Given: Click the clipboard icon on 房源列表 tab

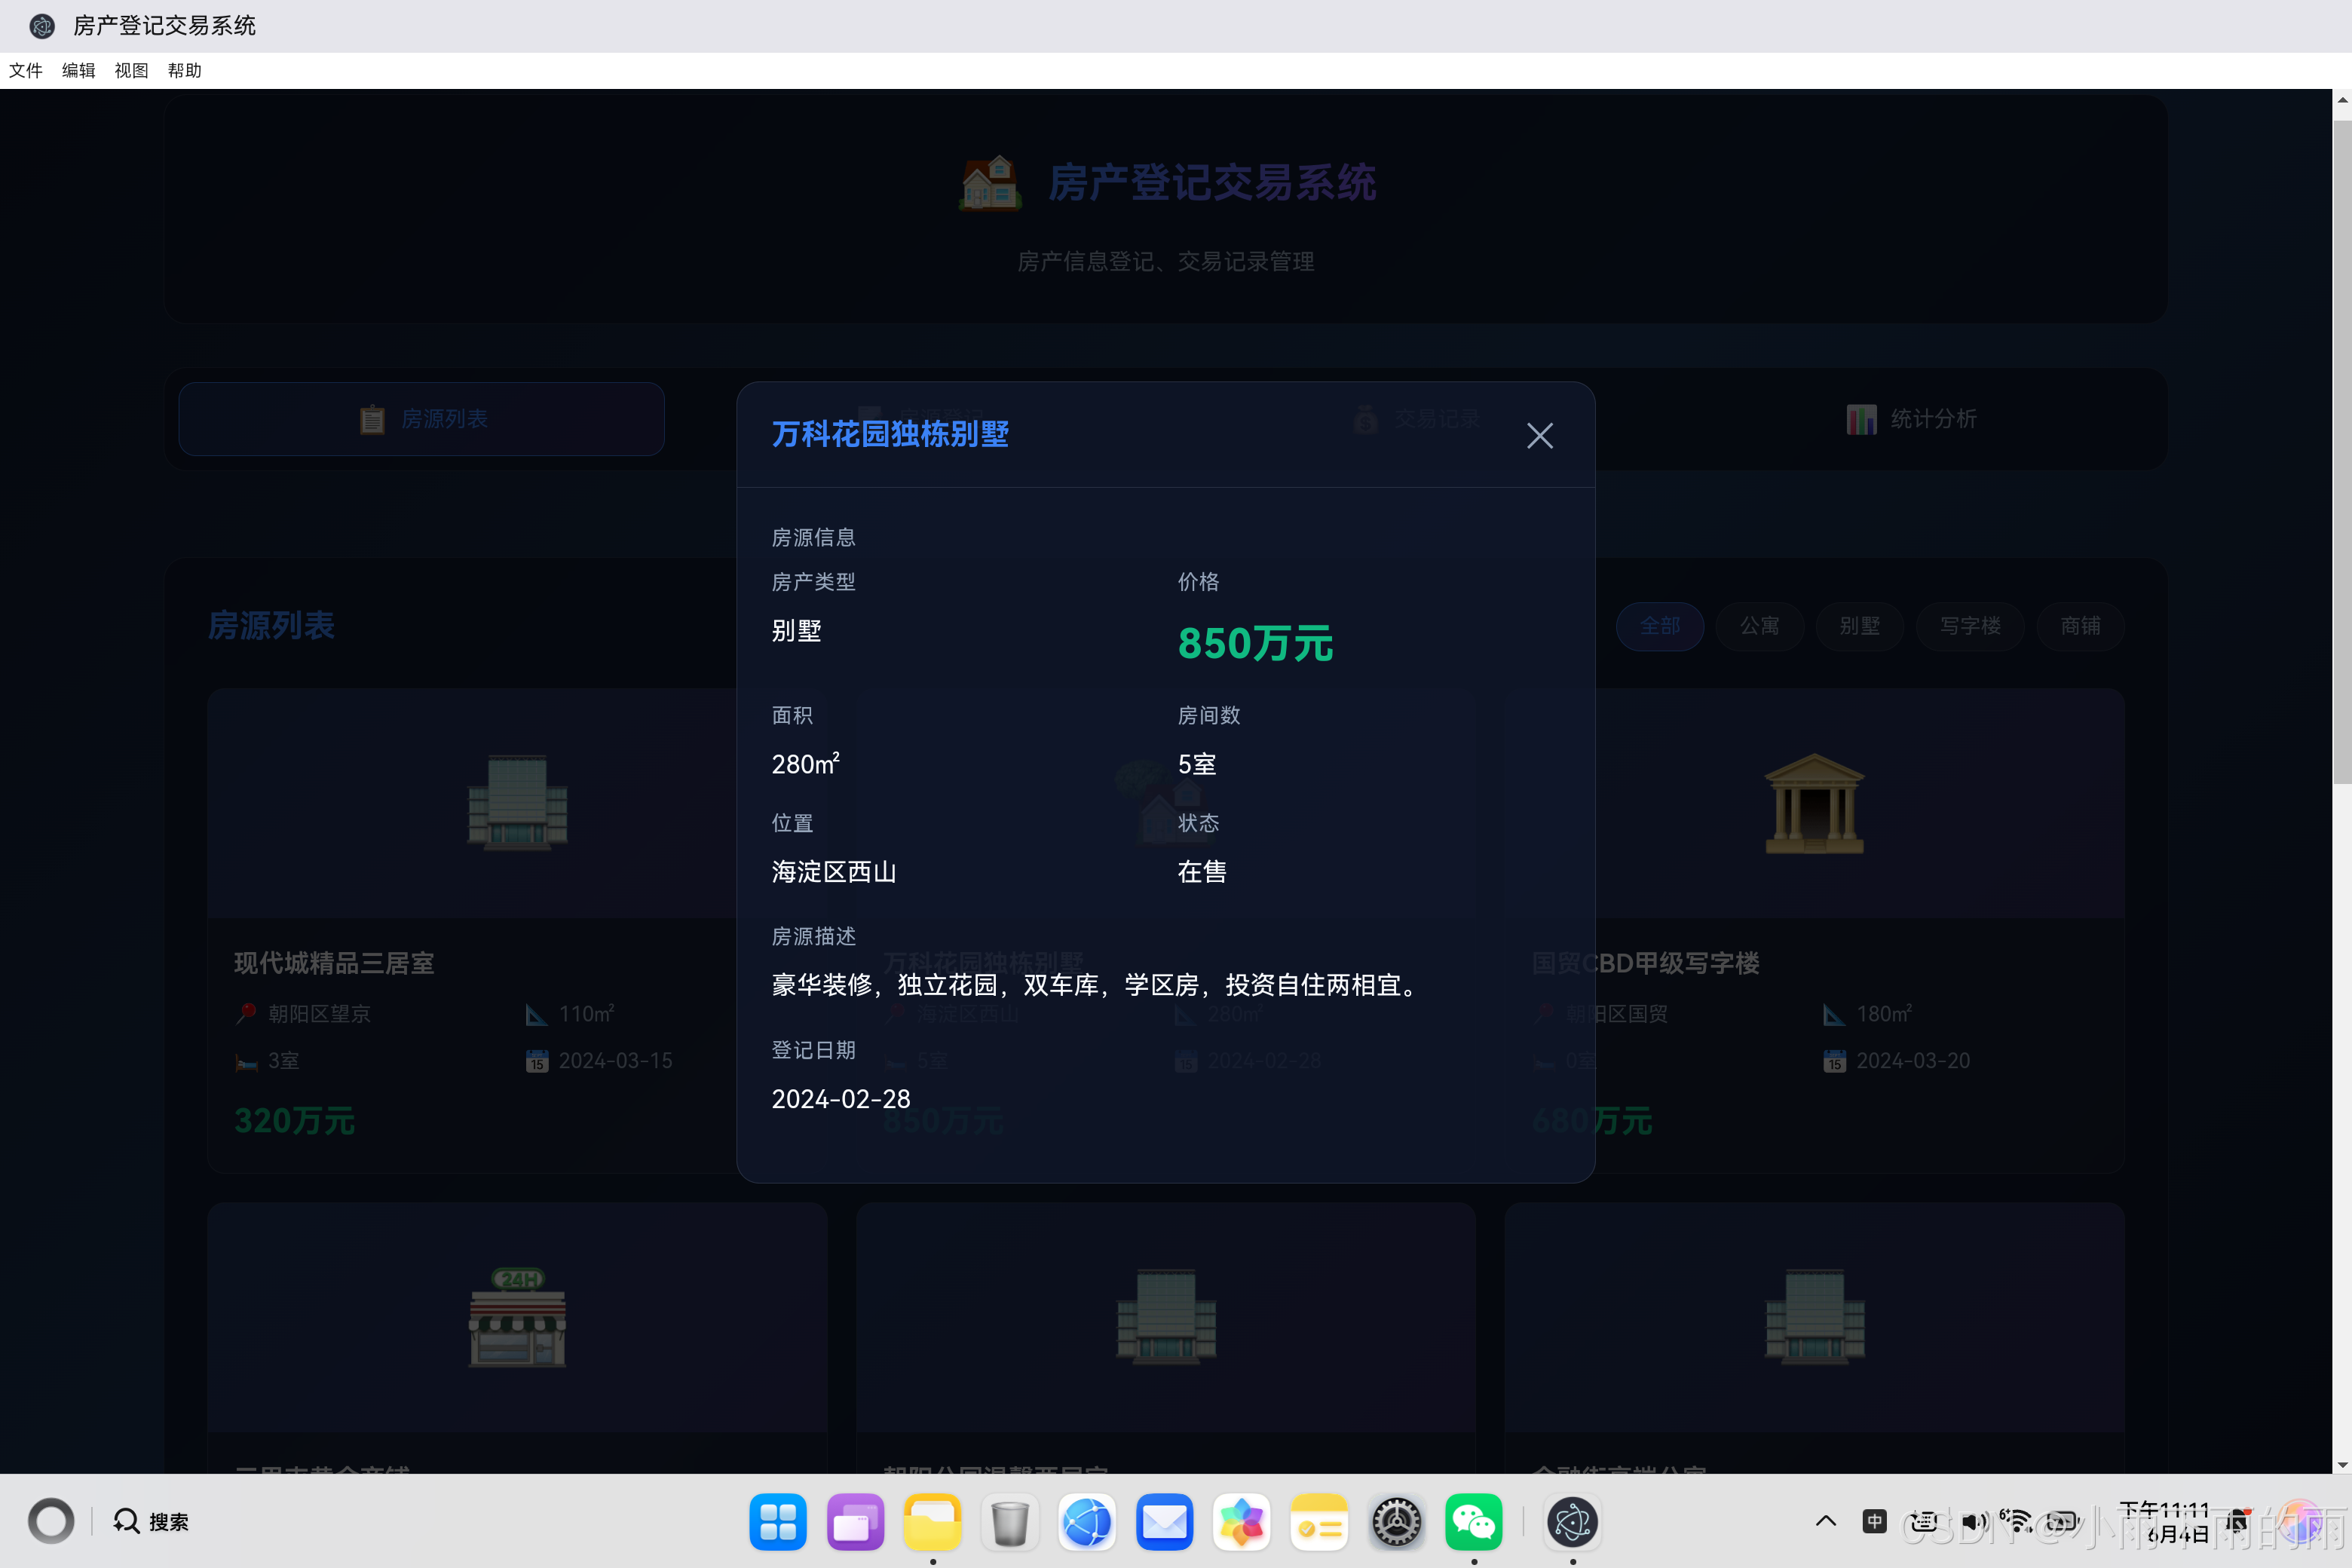Looking at the screenshot, I should [372, 419].
